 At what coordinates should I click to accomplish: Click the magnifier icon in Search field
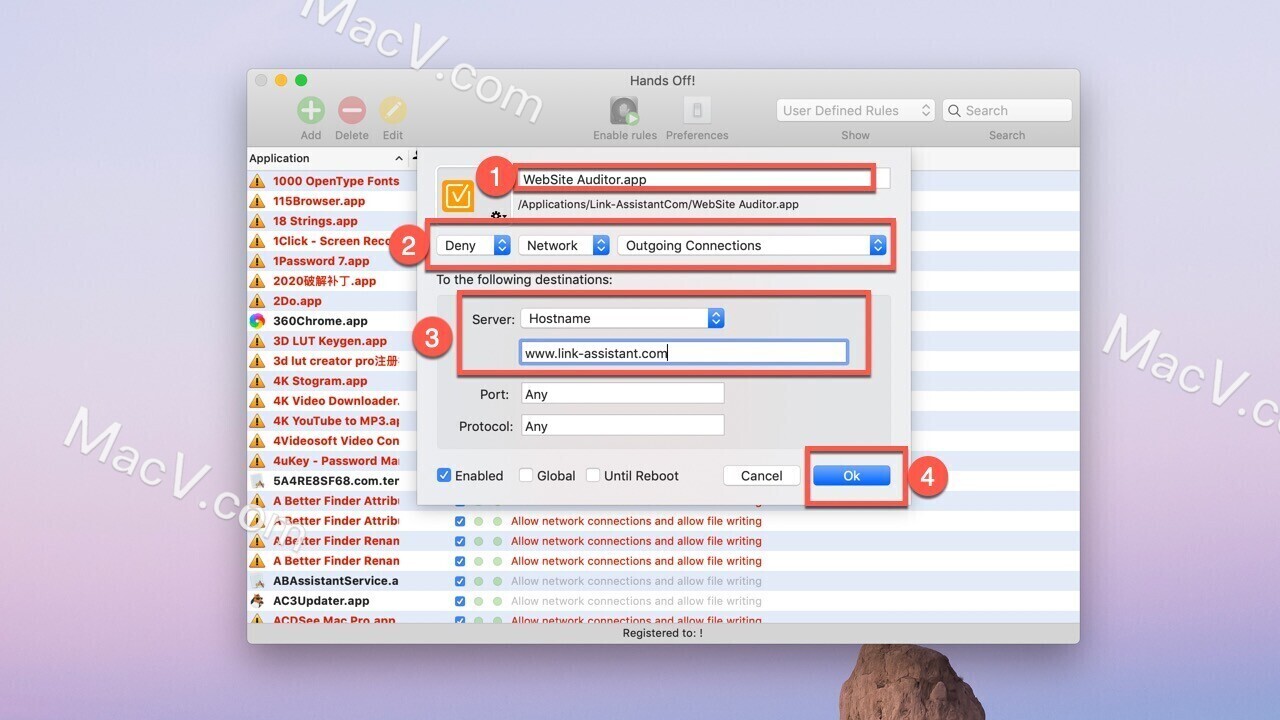coord(955,111)
